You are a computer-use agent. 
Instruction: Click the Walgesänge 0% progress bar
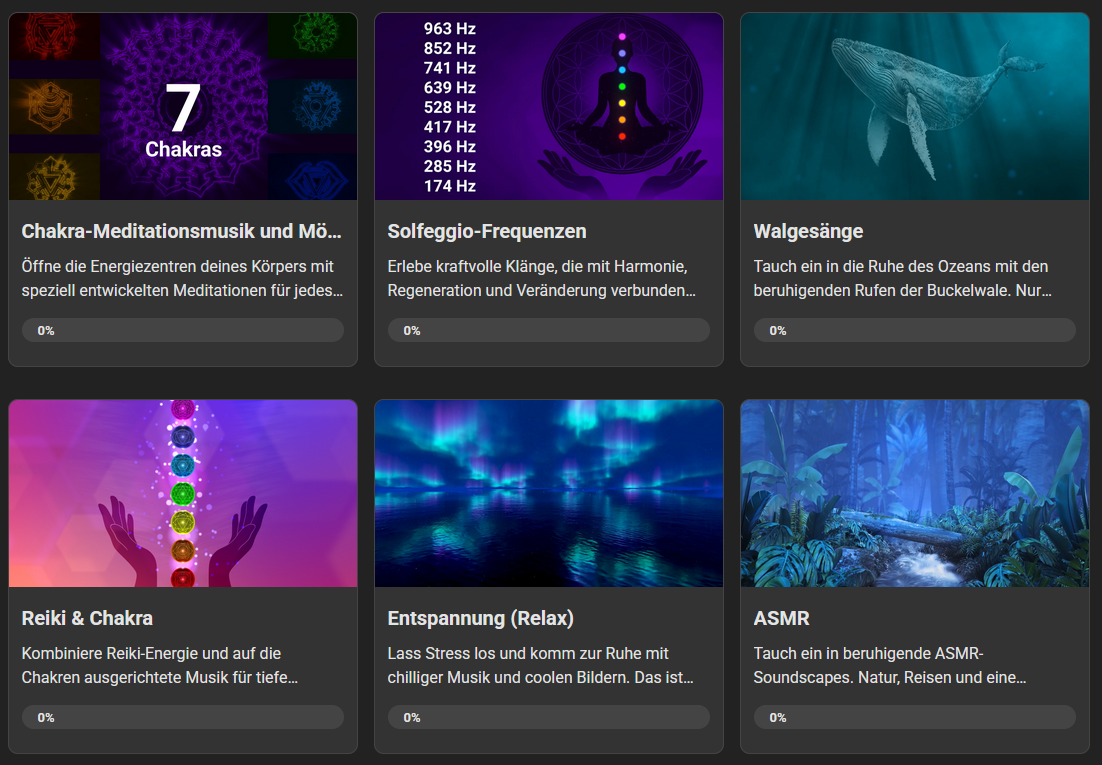point(915,330)
